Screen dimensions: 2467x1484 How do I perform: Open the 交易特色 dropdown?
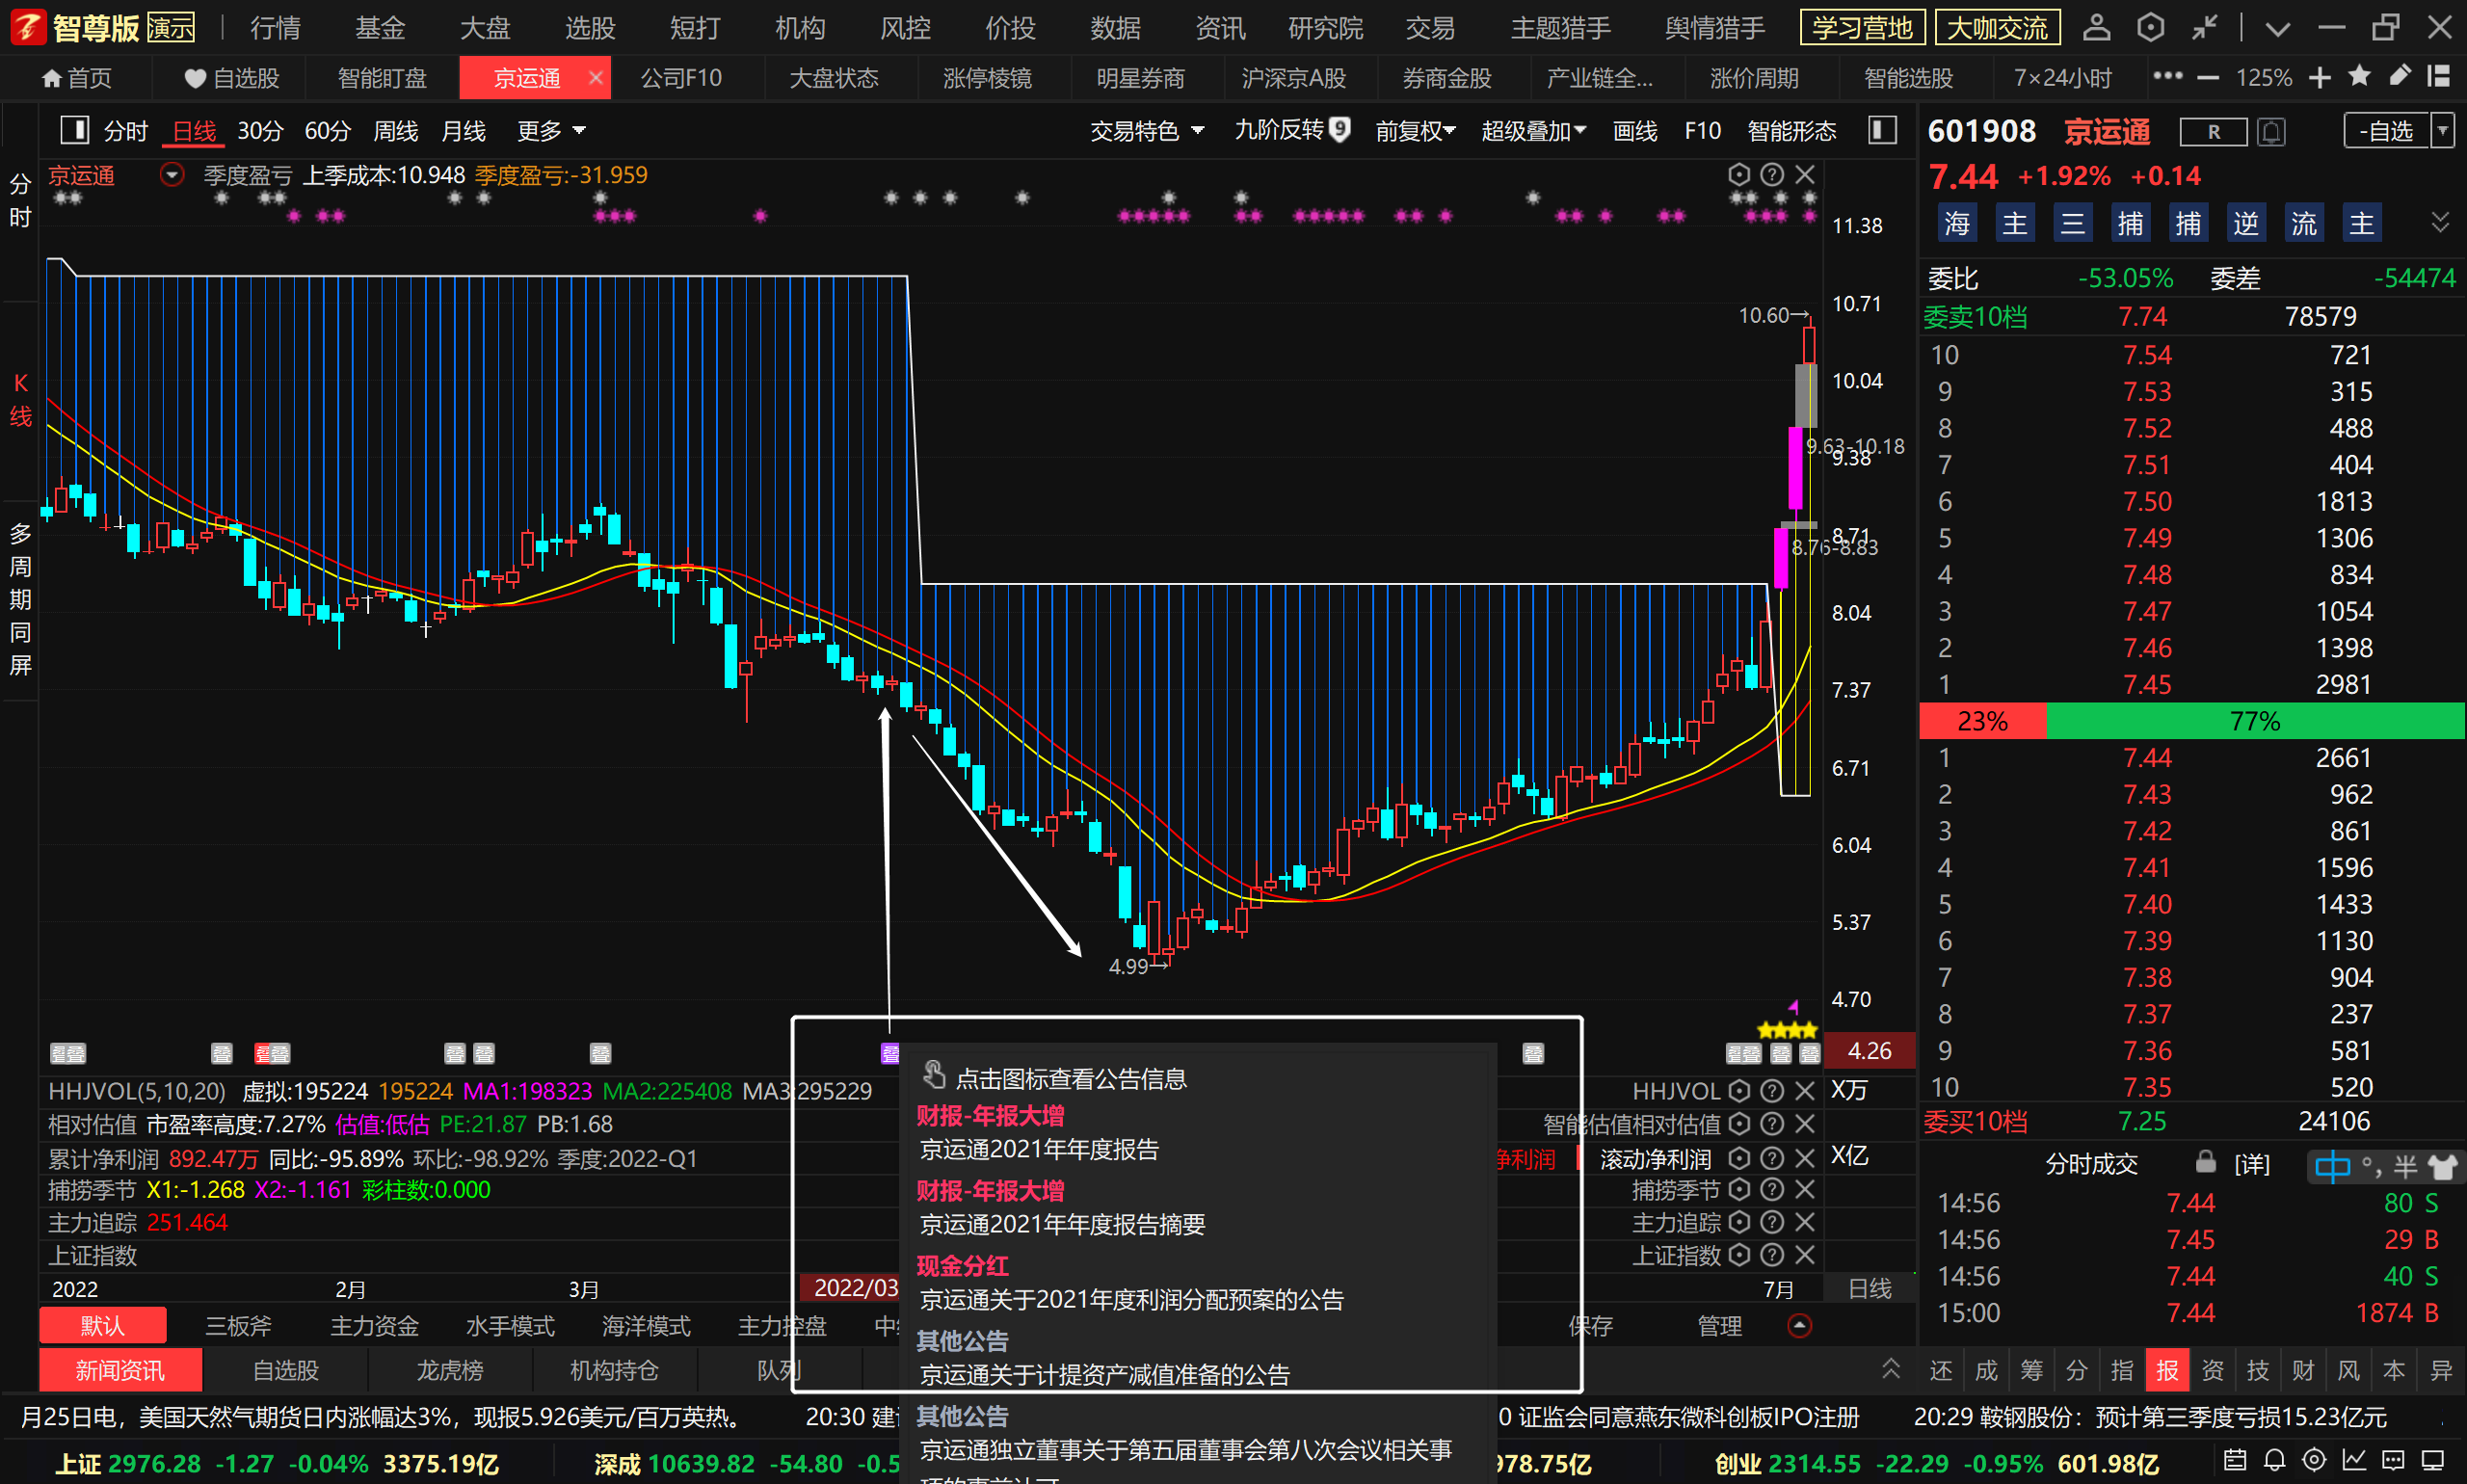1147,131
